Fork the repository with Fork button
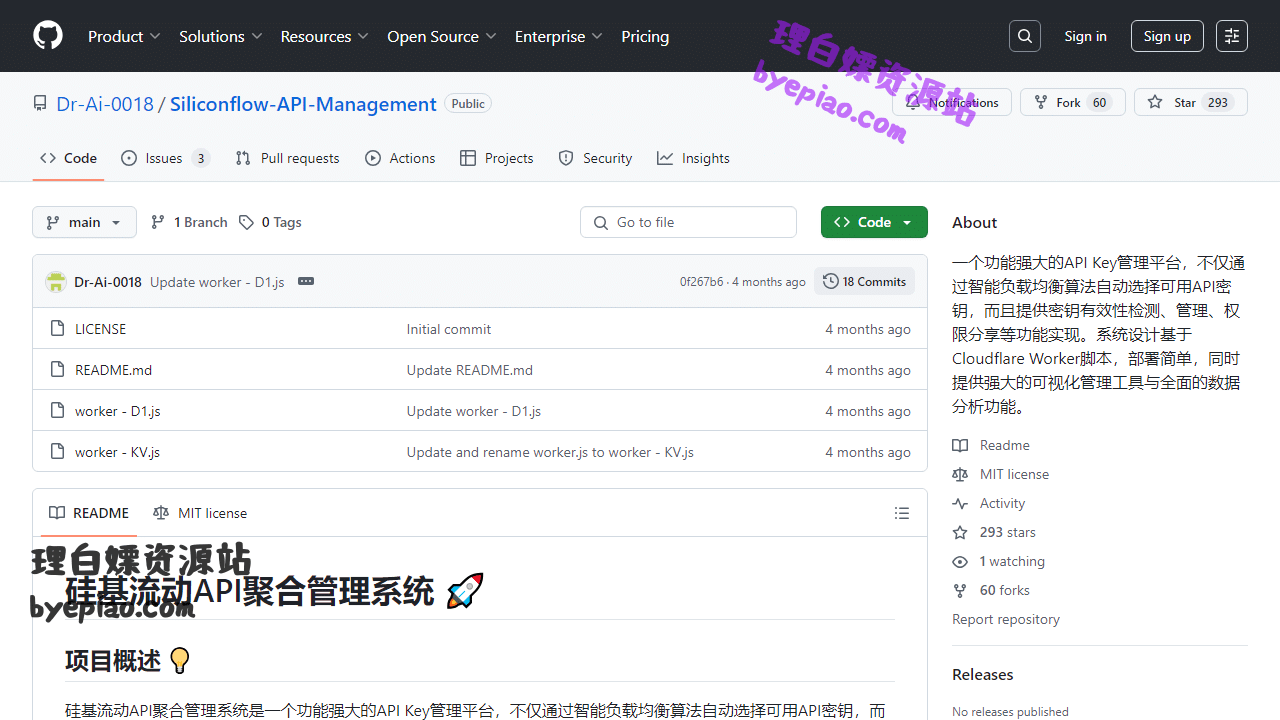1280x720 pixels. tap(1073, 102)
